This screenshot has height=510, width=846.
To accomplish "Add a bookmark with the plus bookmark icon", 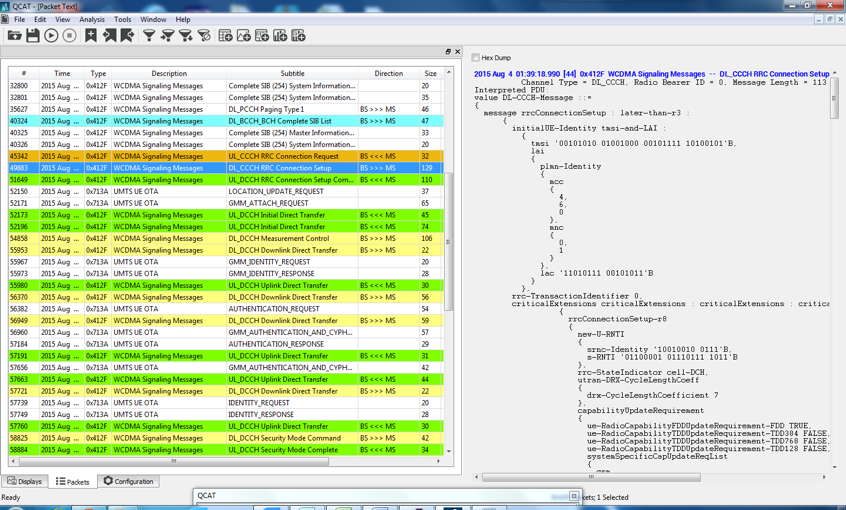I will [91, 36].
